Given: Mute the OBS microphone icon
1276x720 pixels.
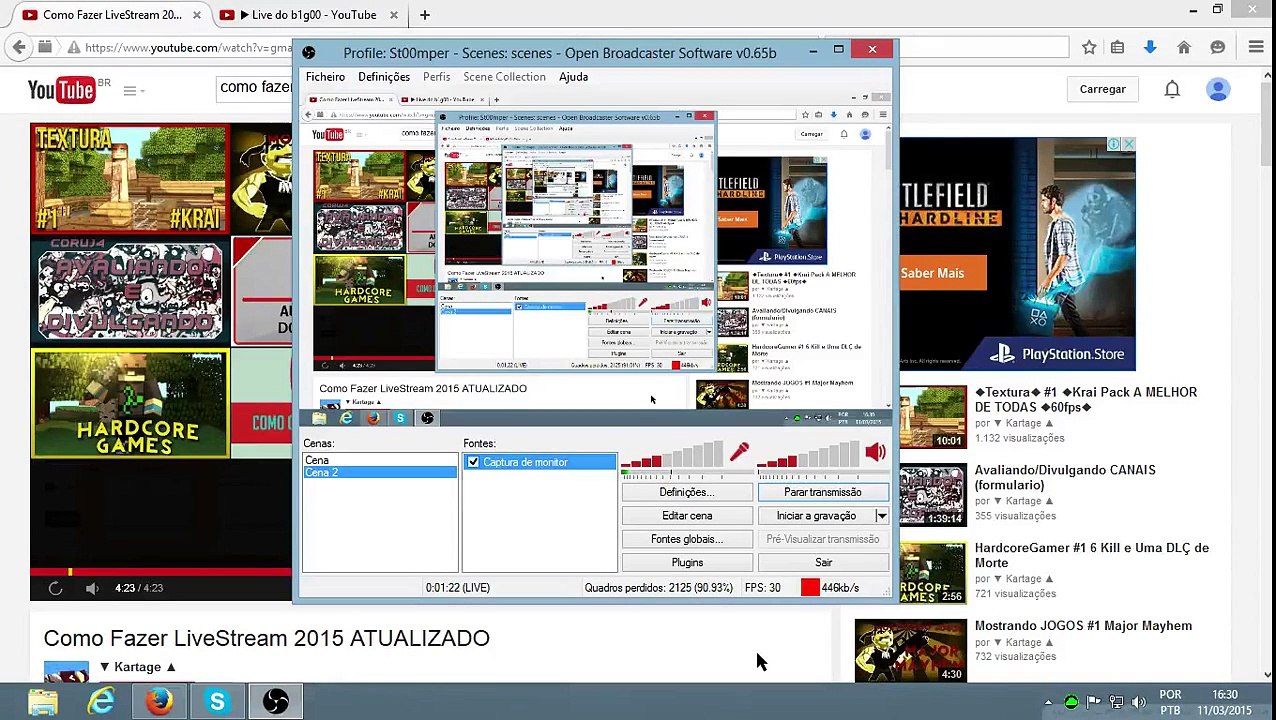Looking at the screenshot, I should (x=739, y=453).
